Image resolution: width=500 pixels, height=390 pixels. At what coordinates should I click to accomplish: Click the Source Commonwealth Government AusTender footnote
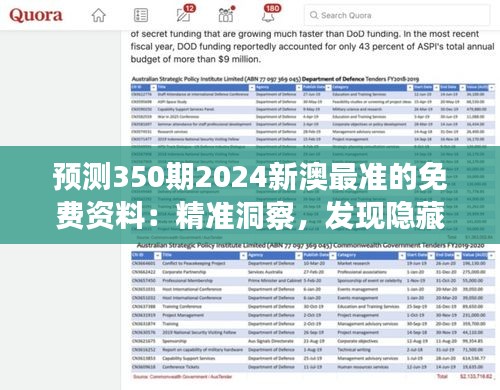(x=183, y=377)
